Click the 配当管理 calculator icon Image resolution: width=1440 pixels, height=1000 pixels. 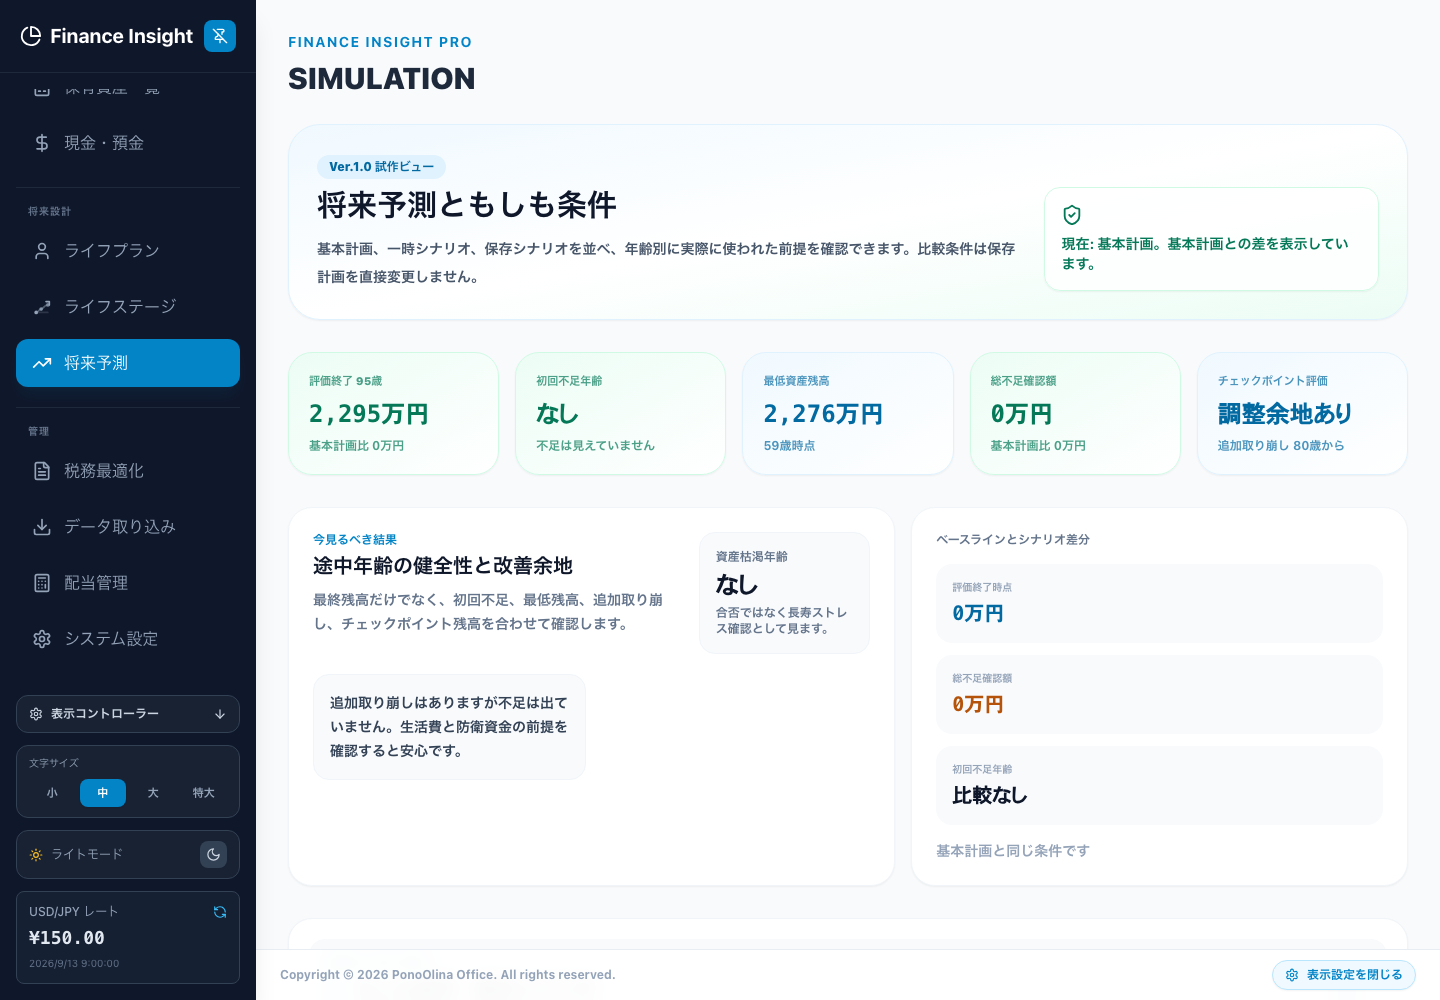42,583
